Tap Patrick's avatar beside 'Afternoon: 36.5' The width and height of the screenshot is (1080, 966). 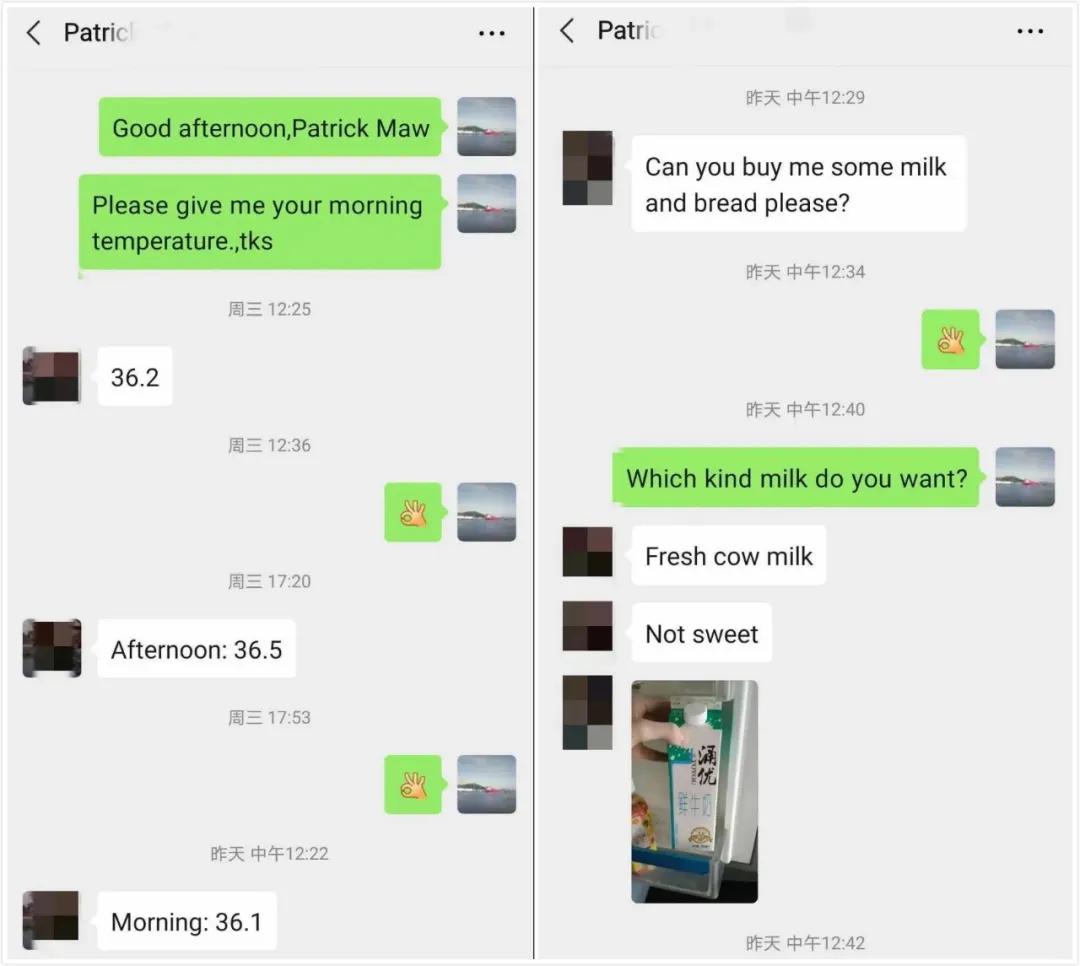[52, 648]
